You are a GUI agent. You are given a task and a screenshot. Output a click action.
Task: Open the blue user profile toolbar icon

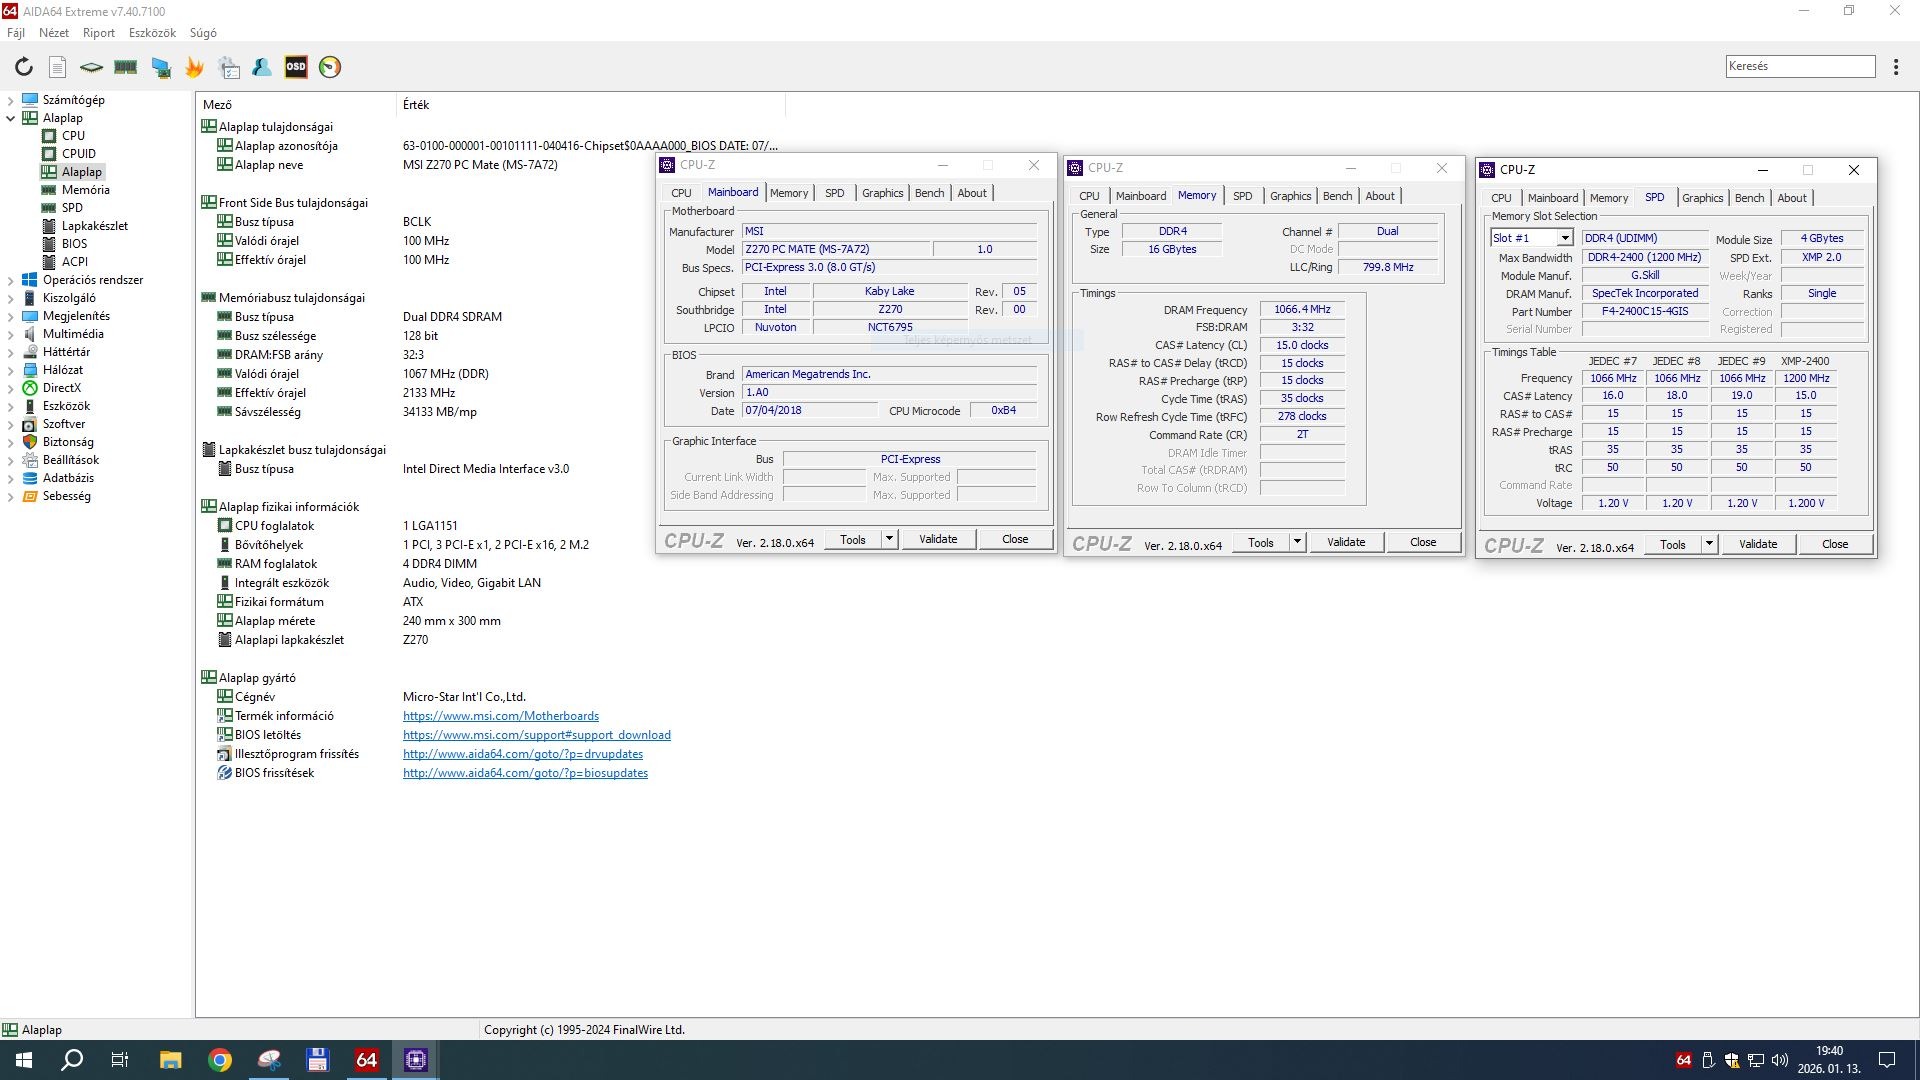coord(262,67)
